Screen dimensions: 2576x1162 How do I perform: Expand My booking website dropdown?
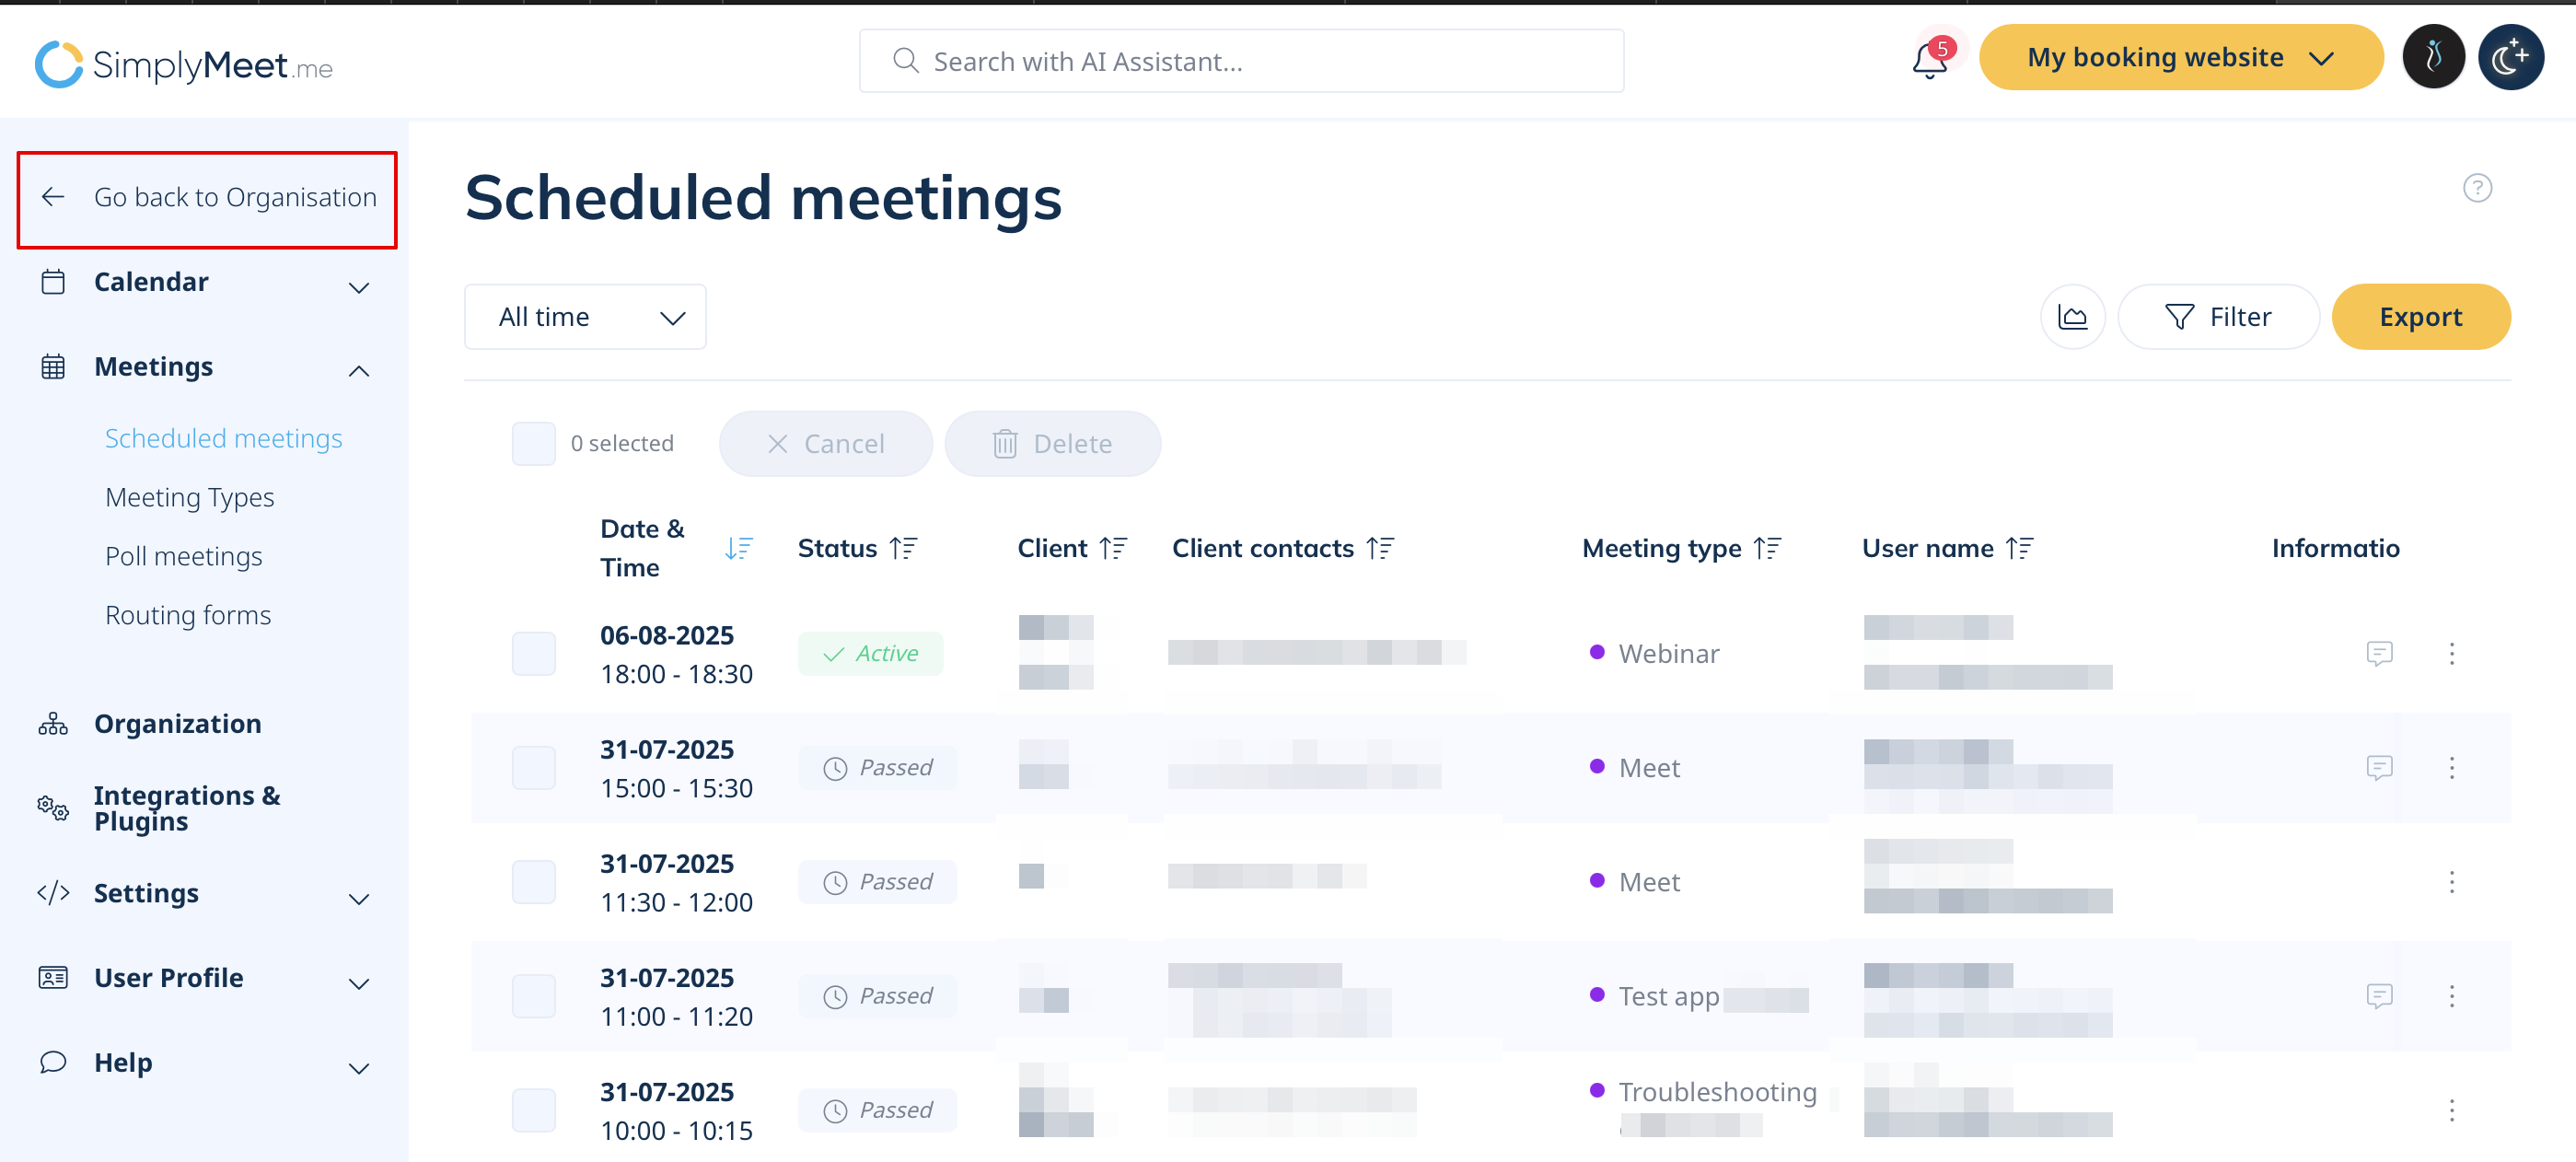(x=2180, y=58)
